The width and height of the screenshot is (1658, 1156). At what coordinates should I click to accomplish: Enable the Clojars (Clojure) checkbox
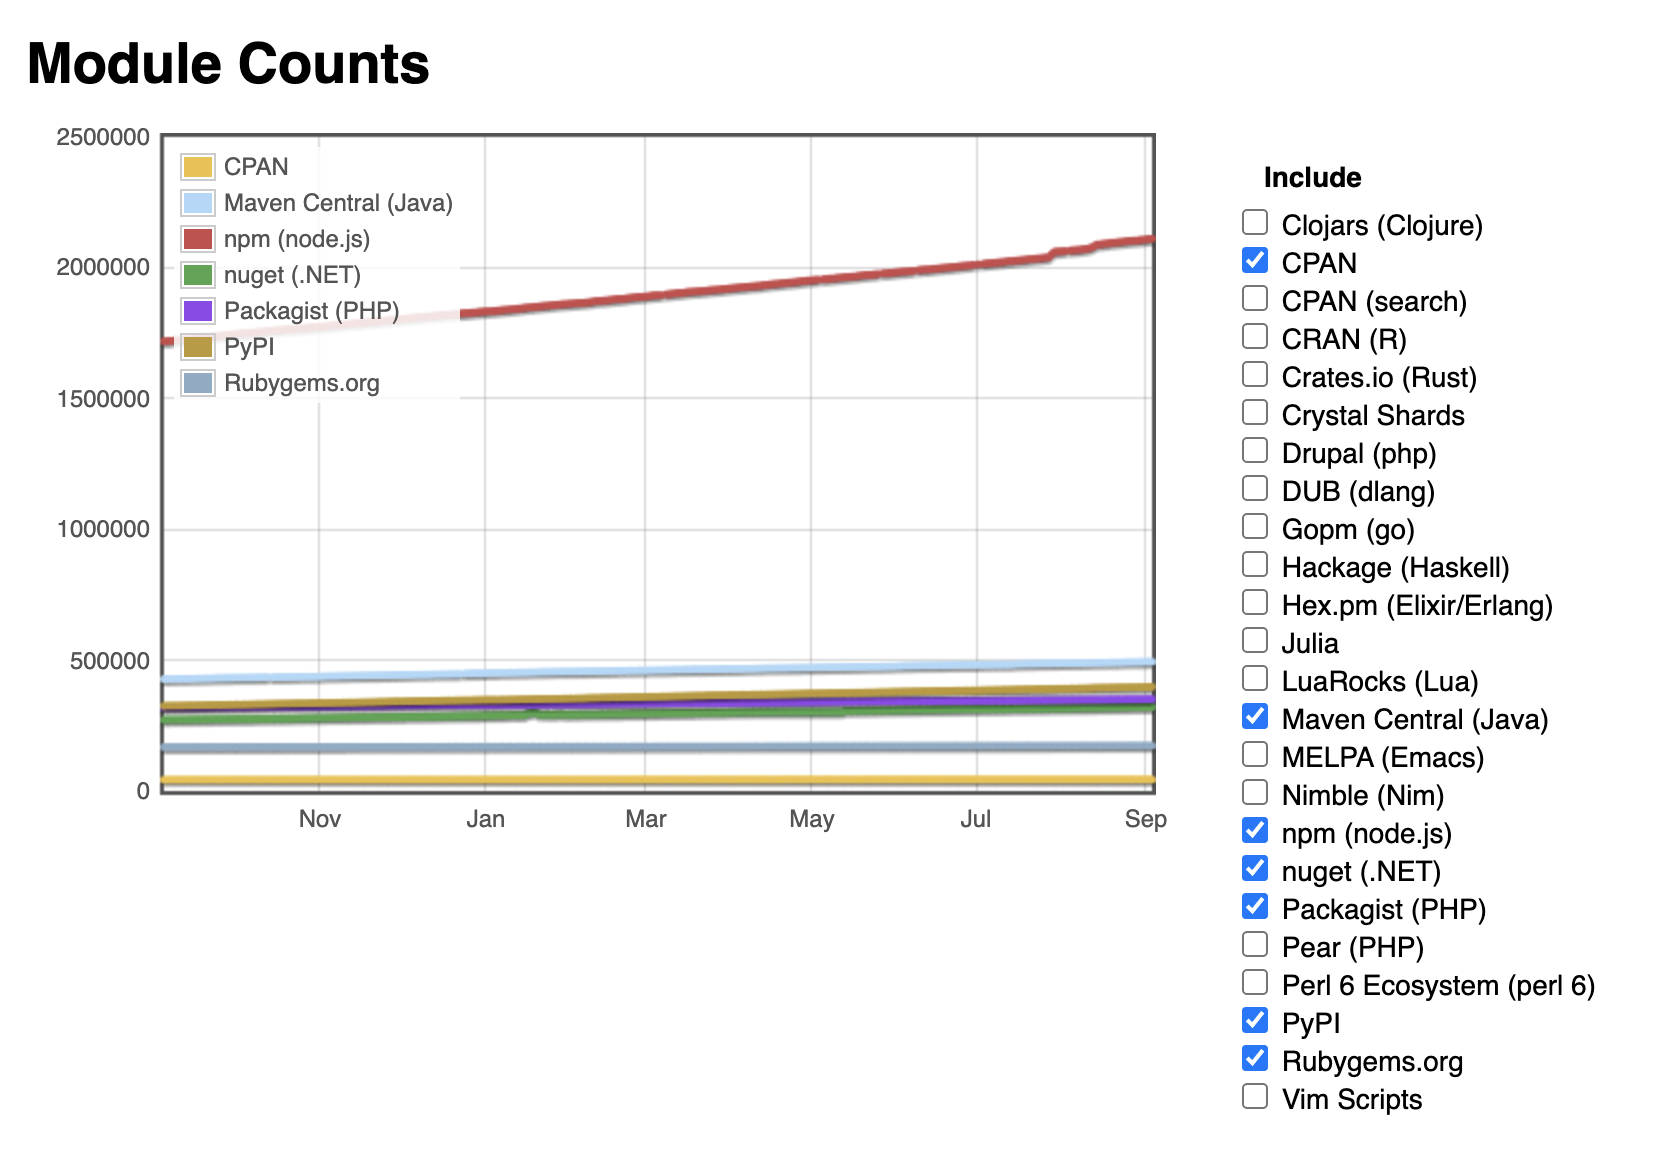coord(1255,222)
